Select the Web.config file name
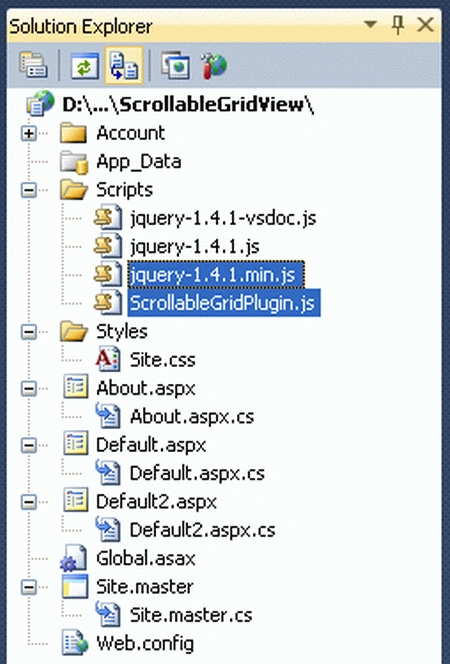 pyautogui.click(x=145, y=645)
